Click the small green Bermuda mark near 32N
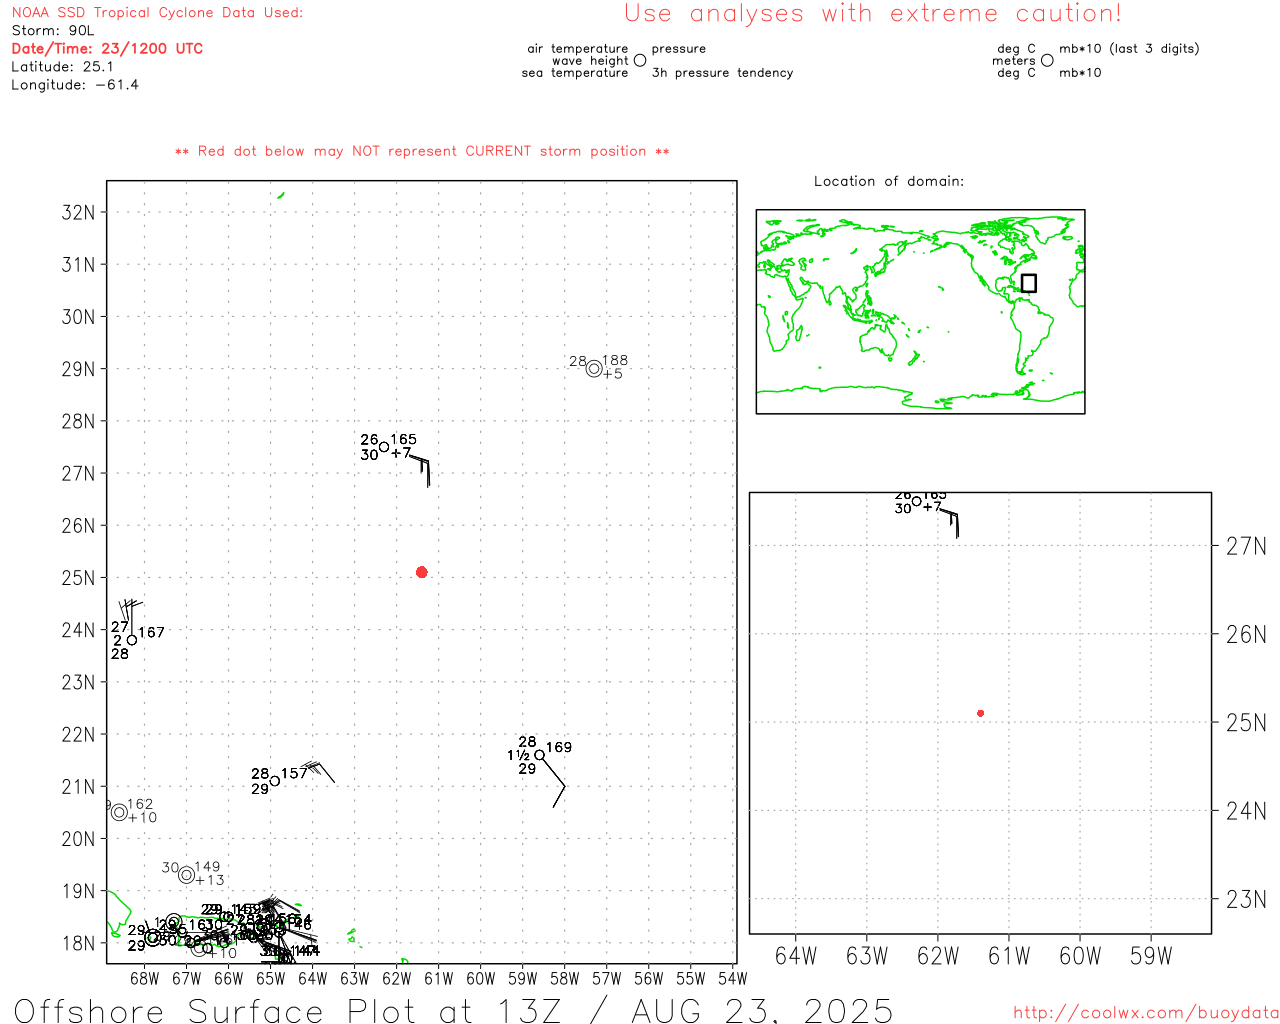This screenshot has height=1024, width=1280. pyautogui.click(x=281, y=195)
